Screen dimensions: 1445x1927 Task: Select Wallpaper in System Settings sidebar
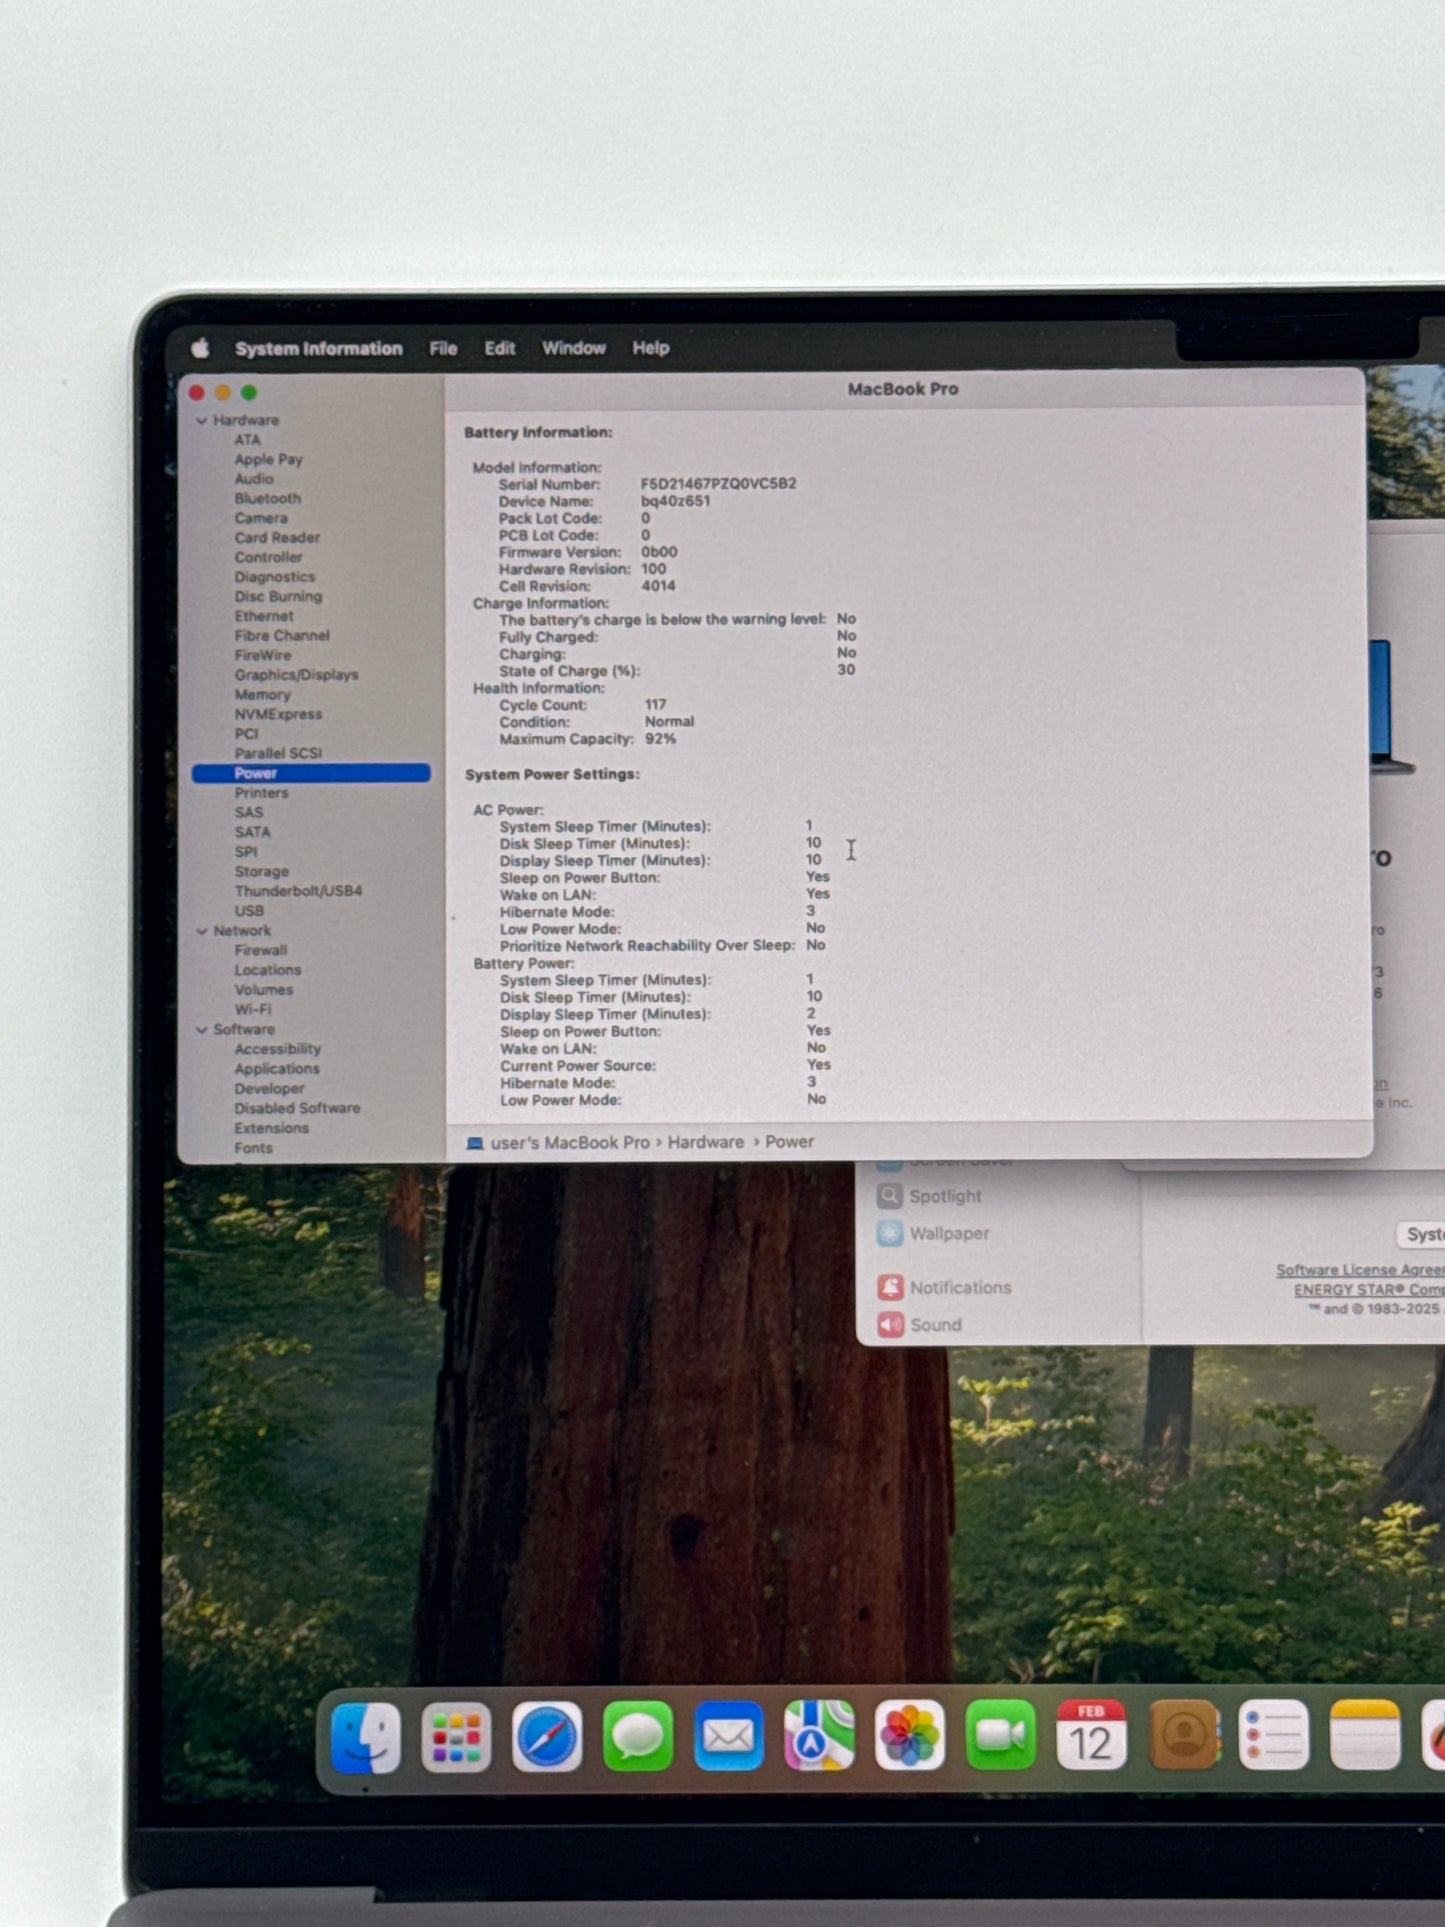948,1234
